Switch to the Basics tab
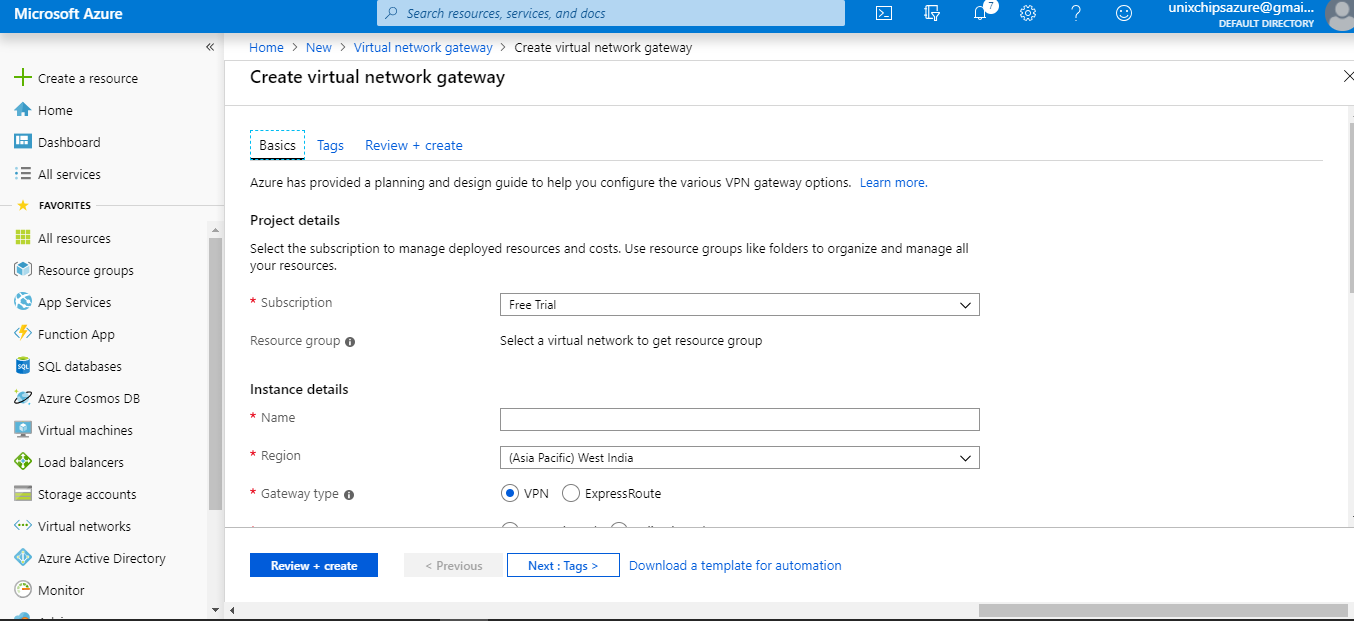Image resolution: width=1354 pixels, height=621 pixels. [277, 145]
